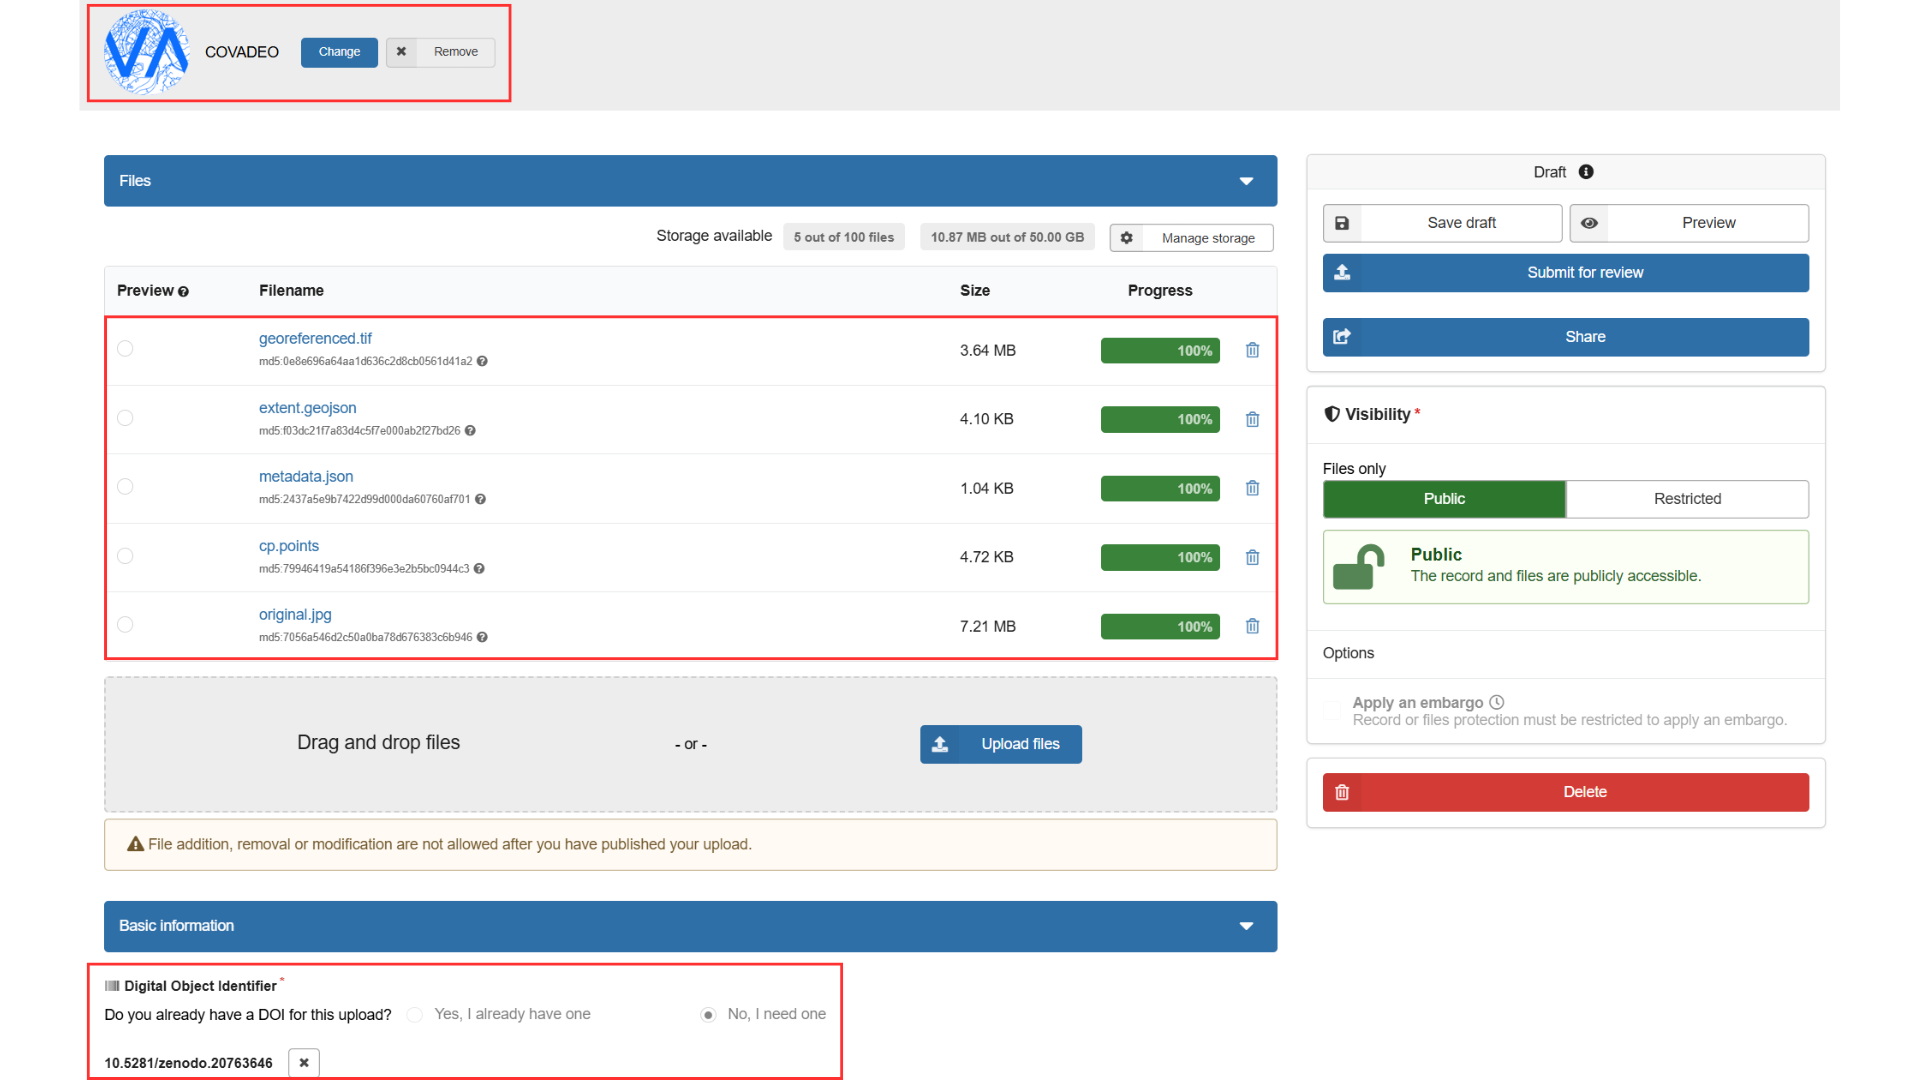Click Change community button

[339, 52]
